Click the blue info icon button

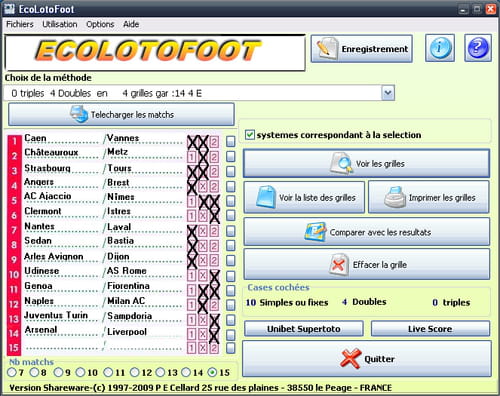click(x=440, y=48)
